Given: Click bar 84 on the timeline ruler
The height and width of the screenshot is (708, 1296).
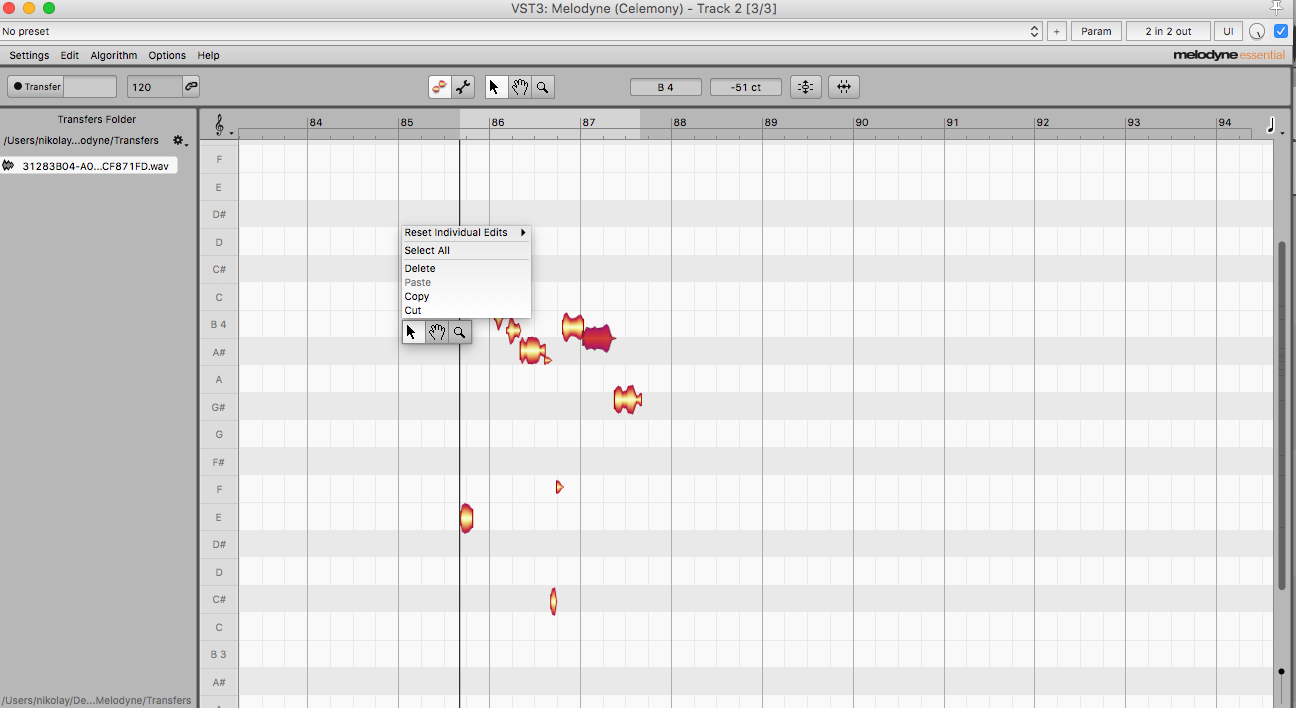Looking at the screenshot, I should 315,123.
